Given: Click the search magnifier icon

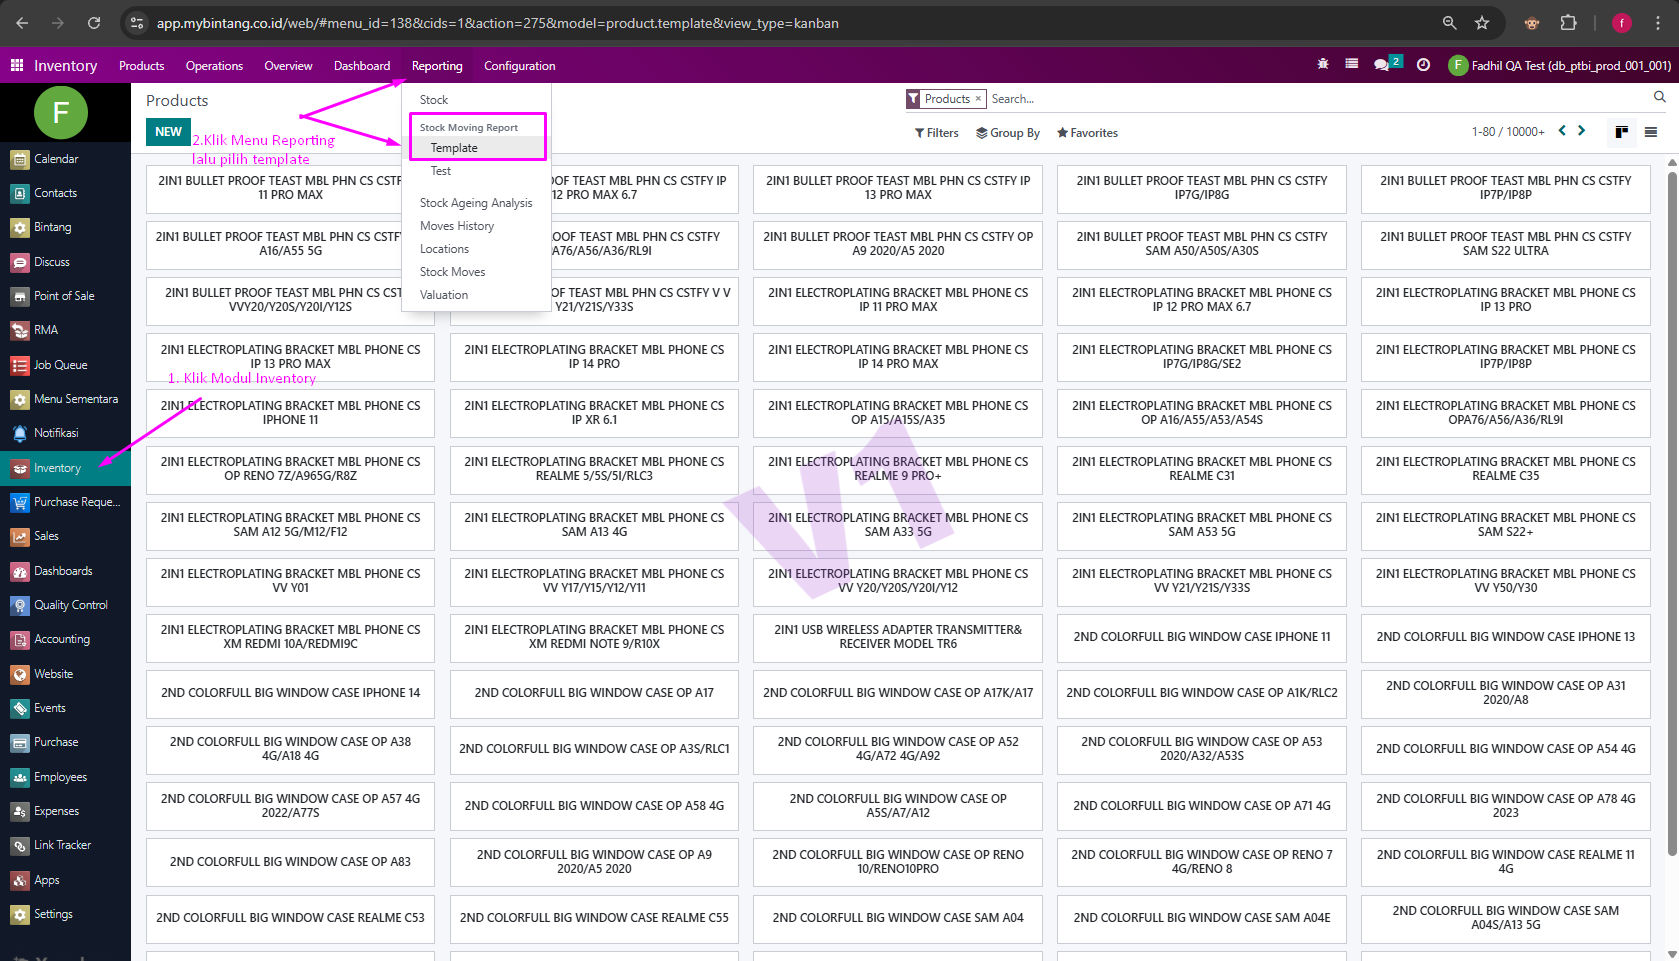Looking at the screenshot, I should pos(1660,97).
